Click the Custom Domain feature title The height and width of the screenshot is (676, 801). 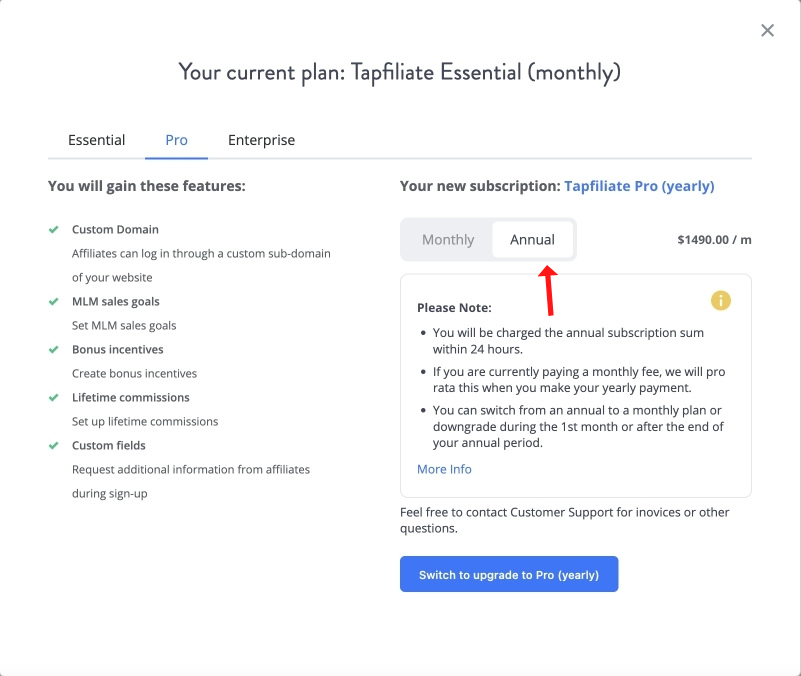pyautogui.click(x=115, y=229)
